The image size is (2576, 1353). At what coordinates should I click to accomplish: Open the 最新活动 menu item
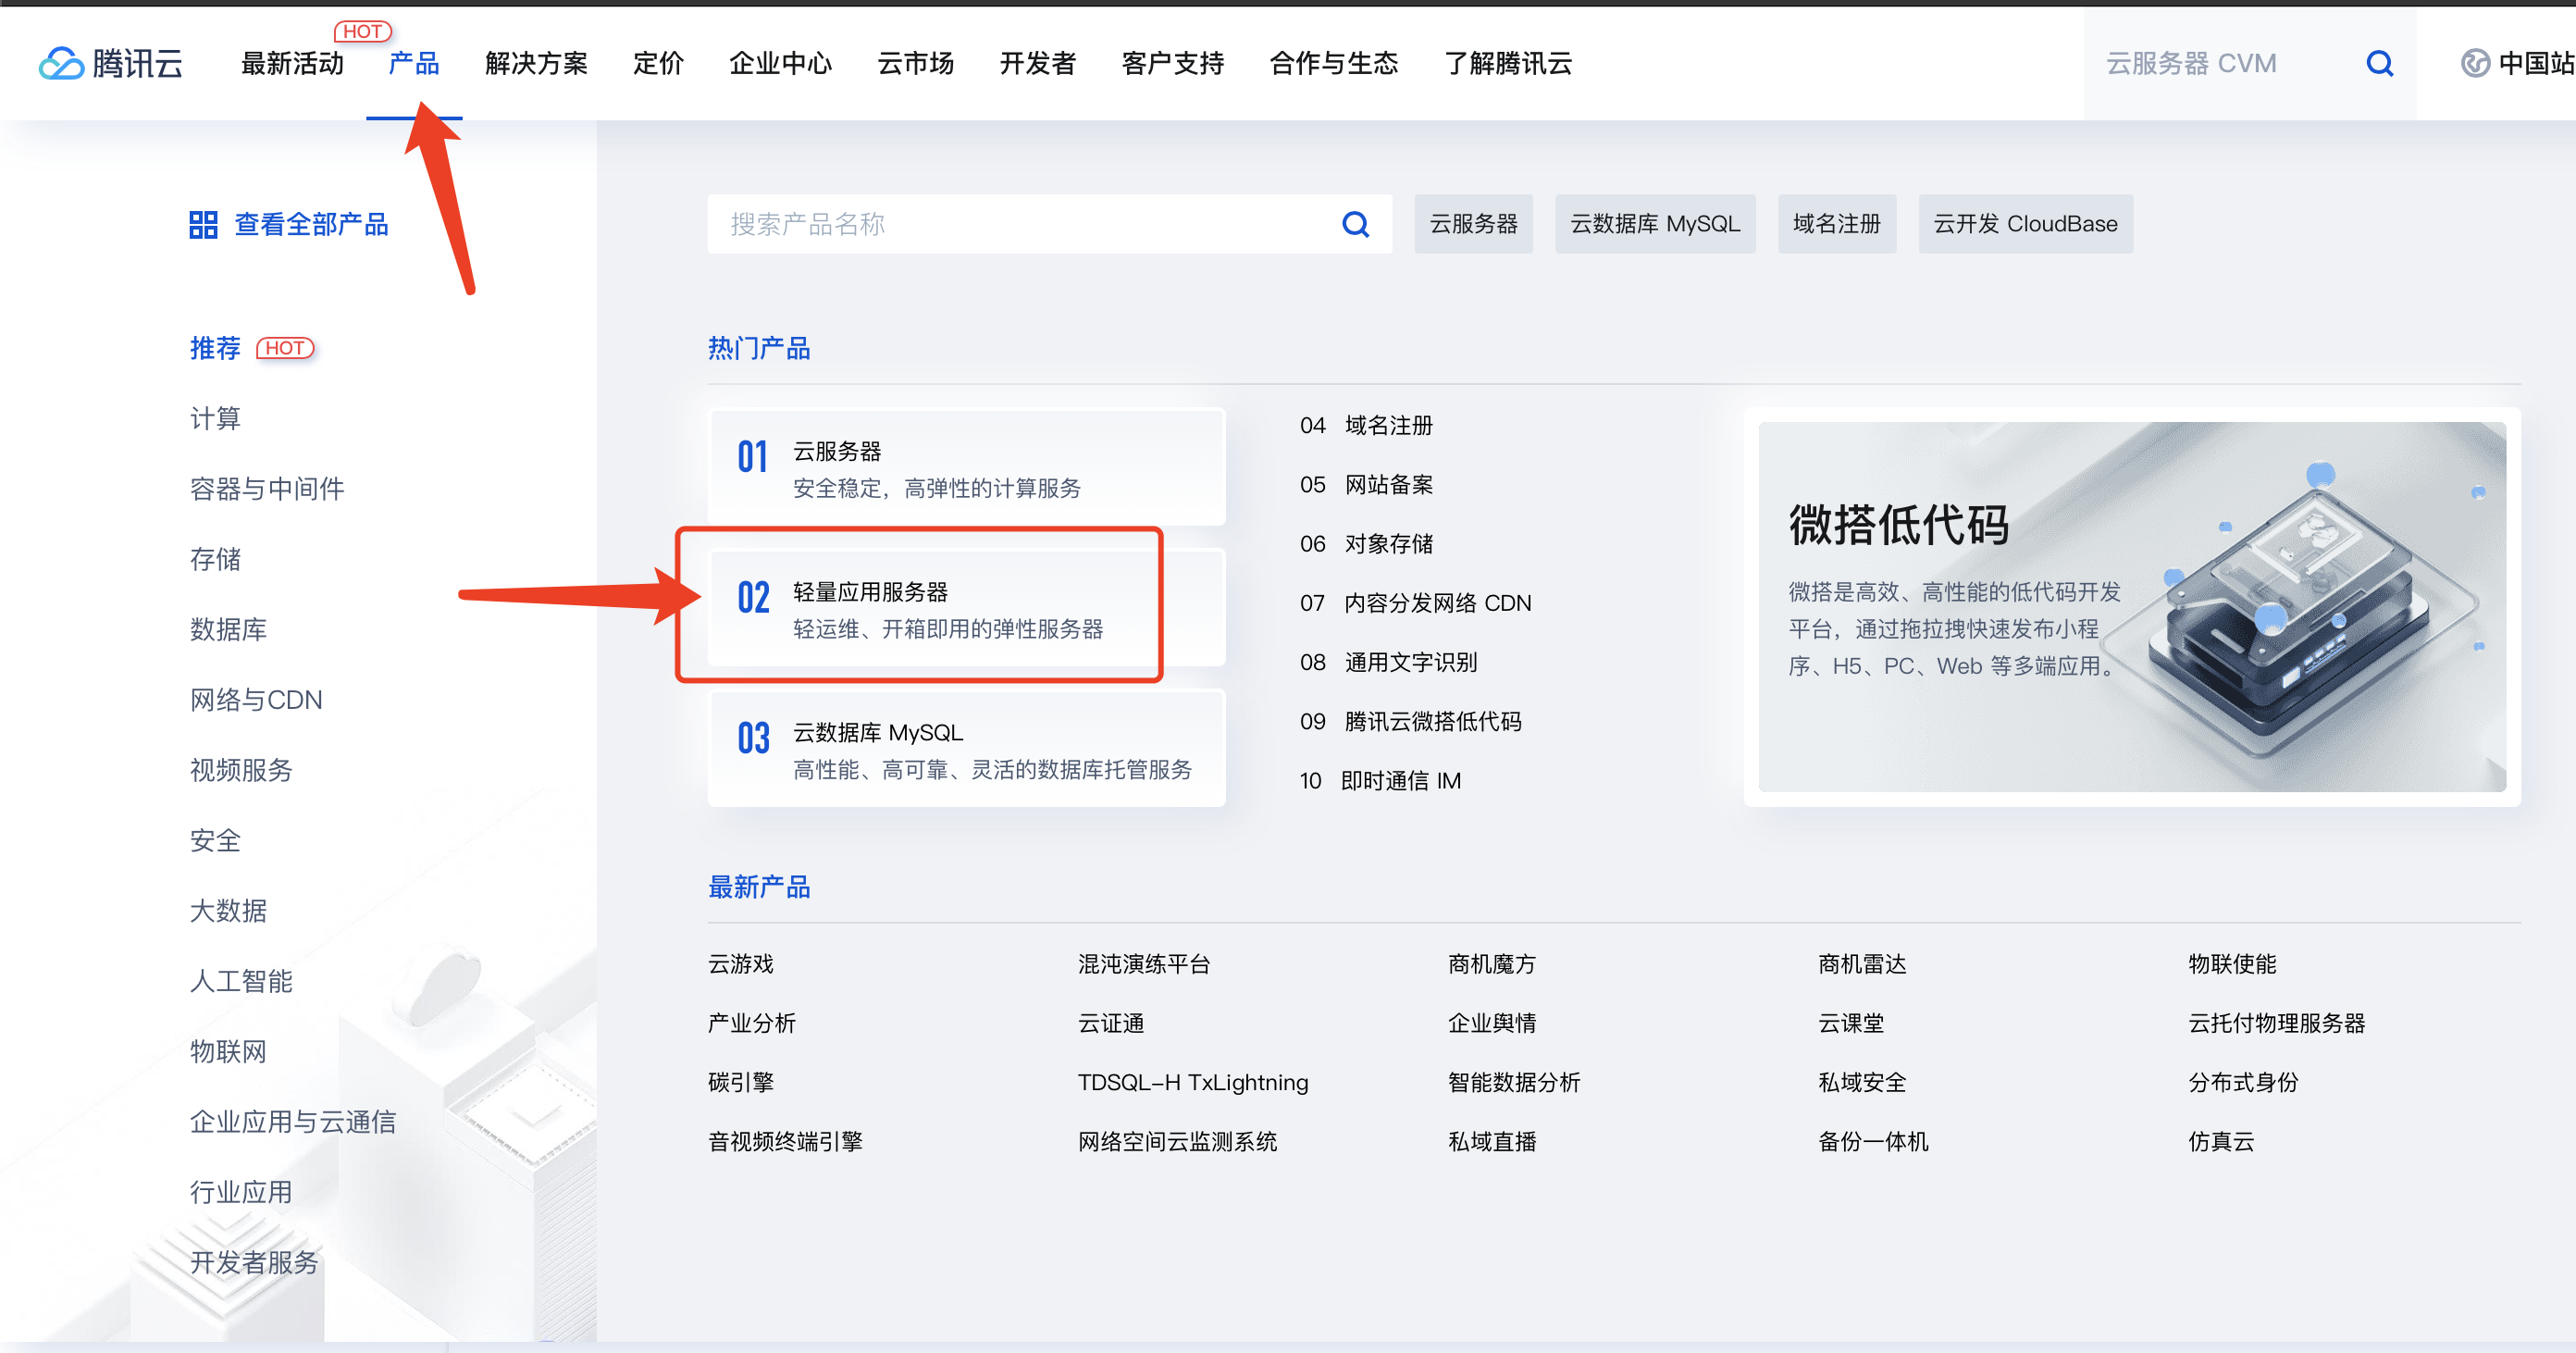292,64
